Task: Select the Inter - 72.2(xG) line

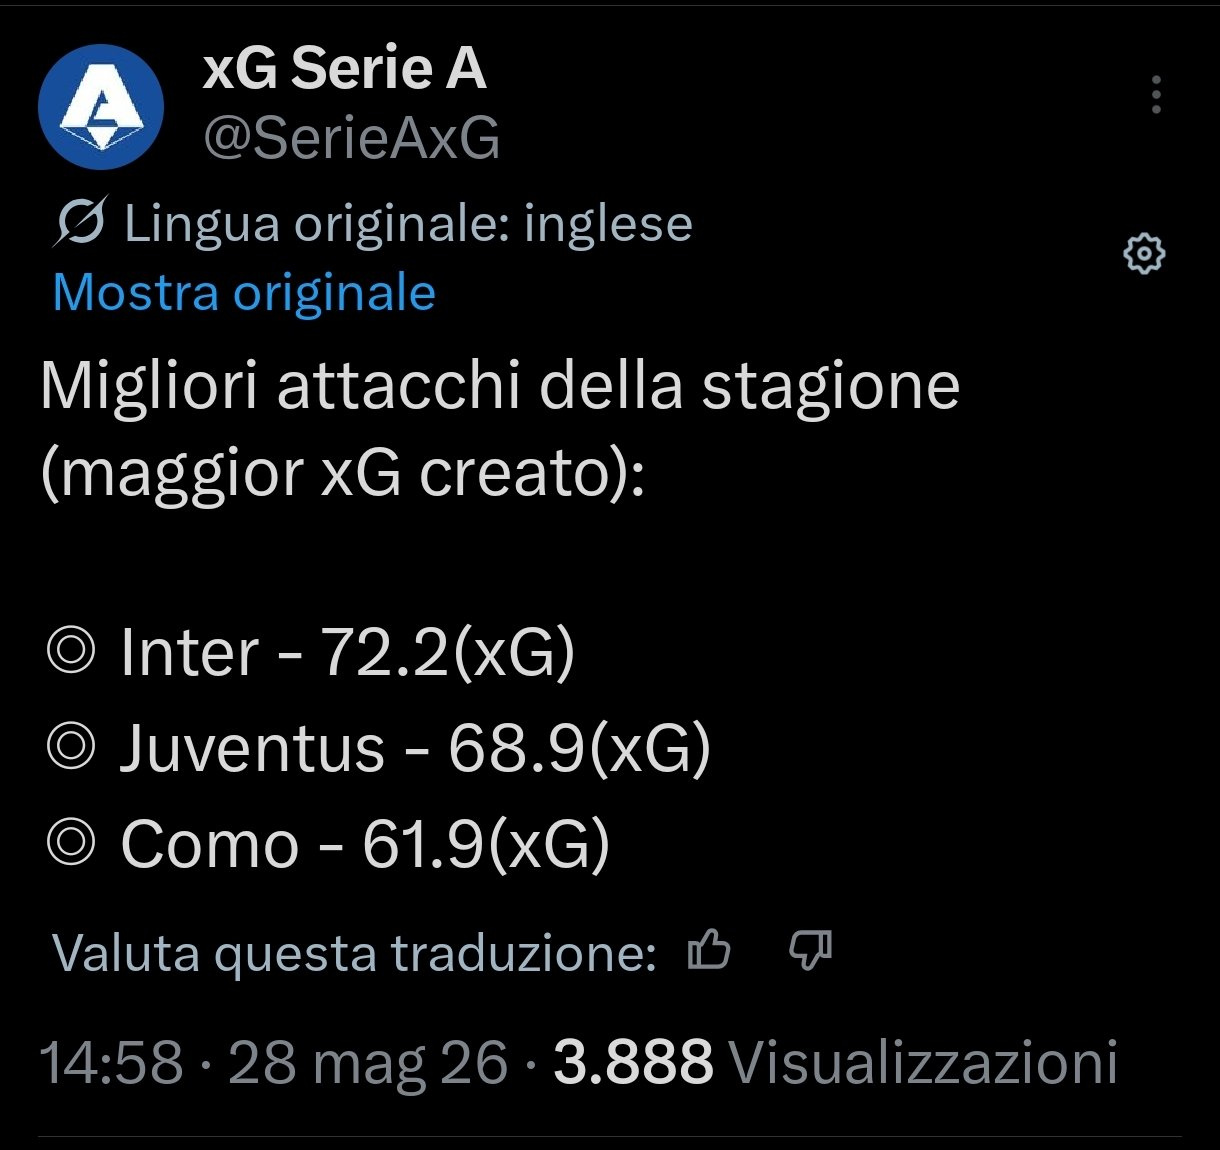Action: (x=347, y=653)
